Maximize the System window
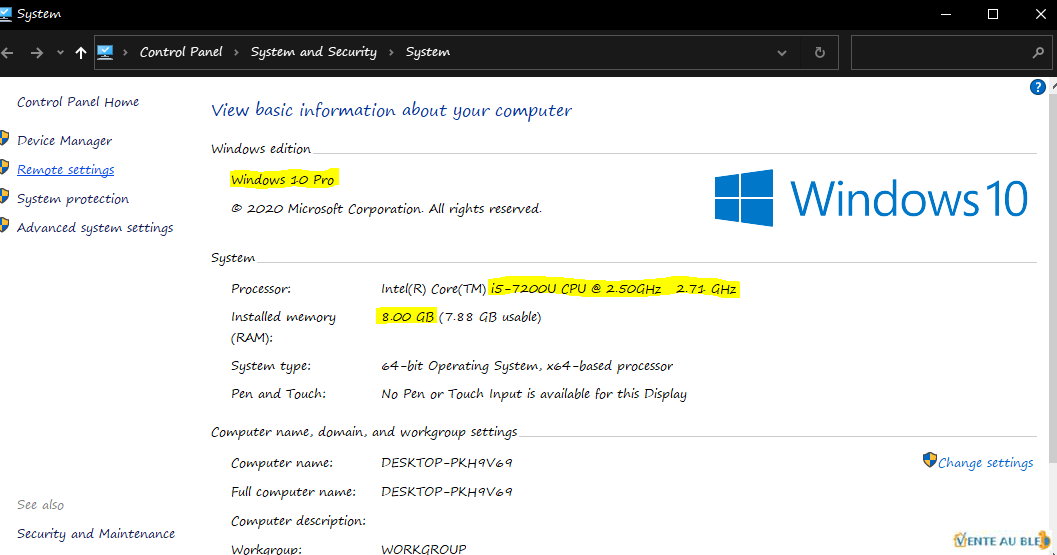The width and height of the screenshot is (1057, 555). pyautogui.click(x=993, y=14)
